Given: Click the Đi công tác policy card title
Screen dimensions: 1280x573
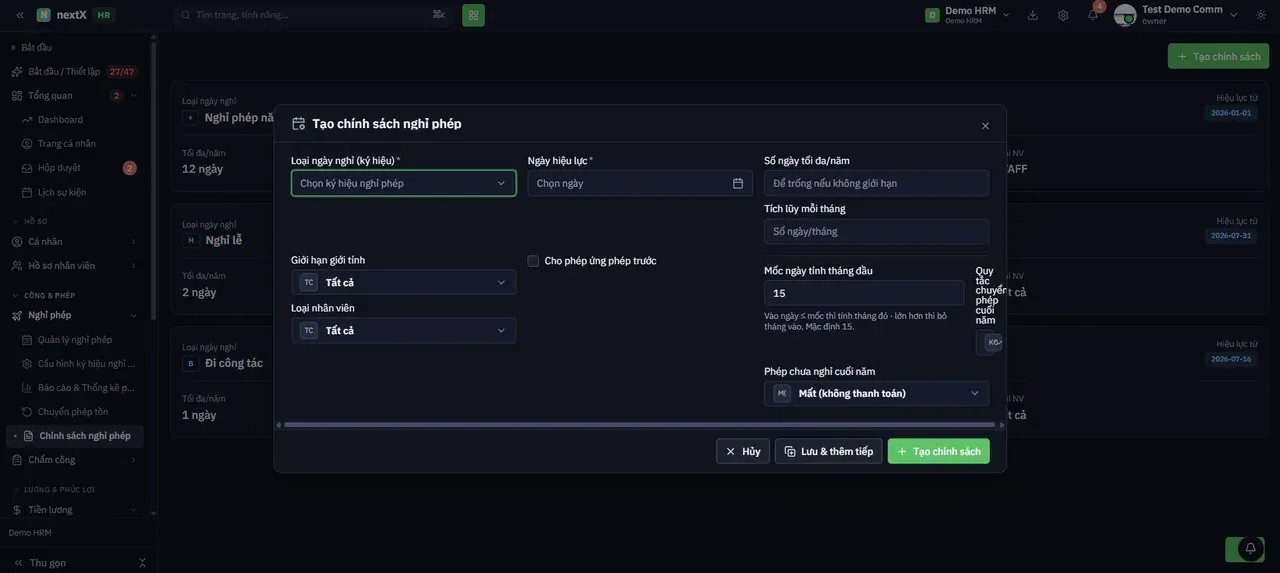Looking at the screenshot, I should click(234, 363).
